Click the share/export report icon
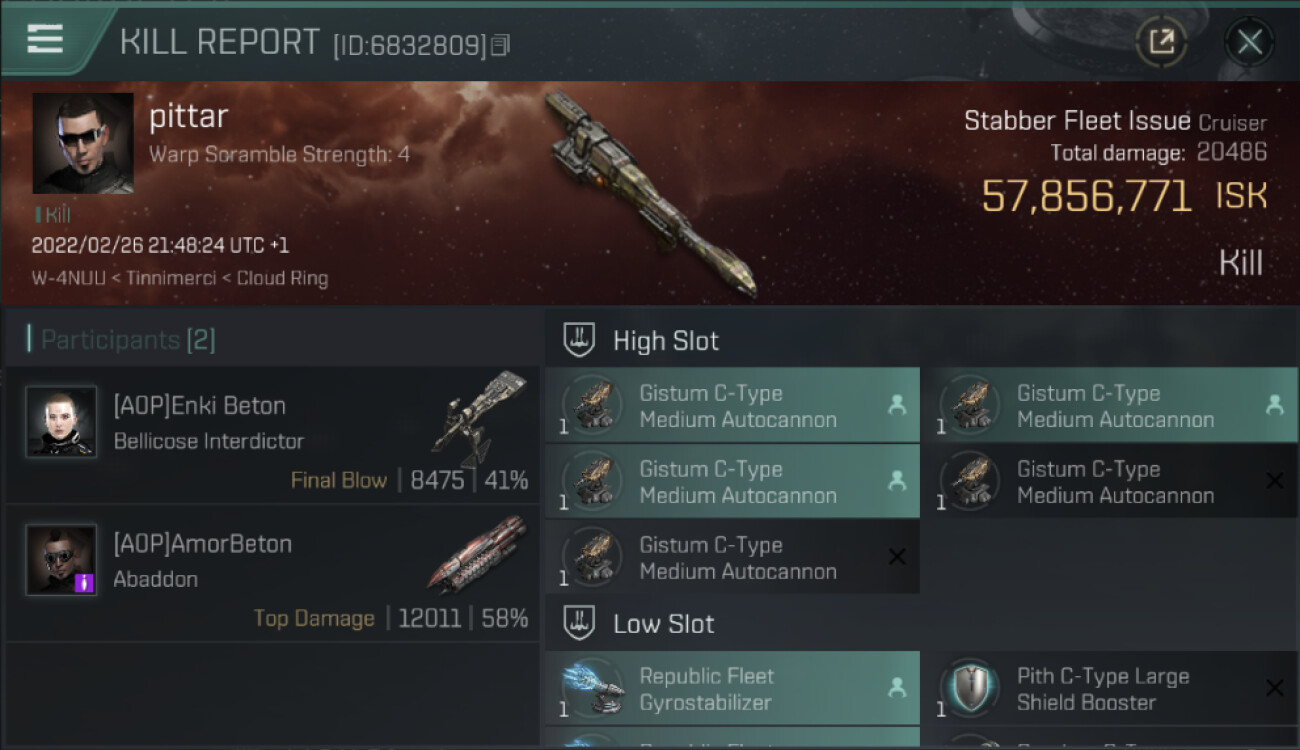 1161,42
